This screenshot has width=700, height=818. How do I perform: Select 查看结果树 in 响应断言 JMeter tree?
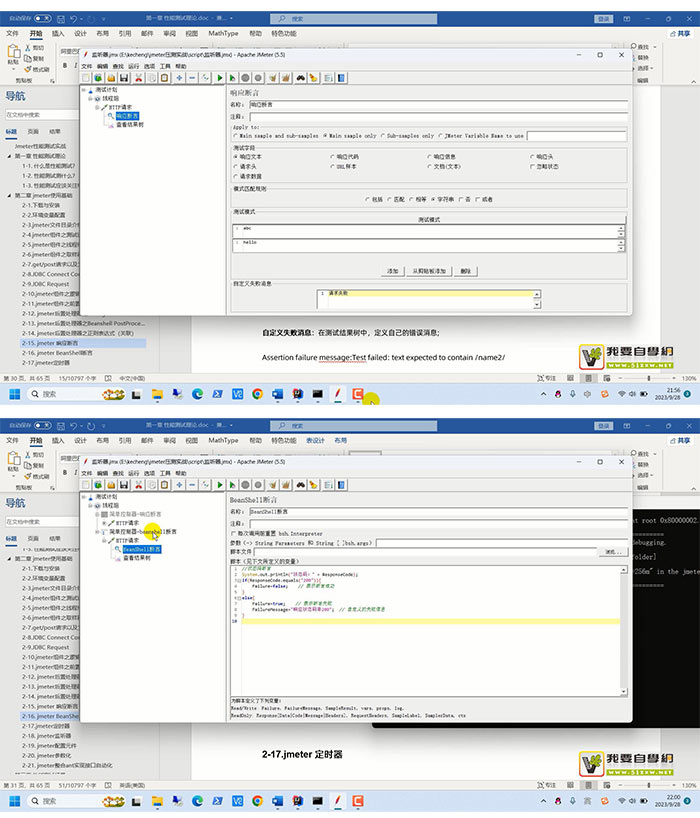[130, 125]
